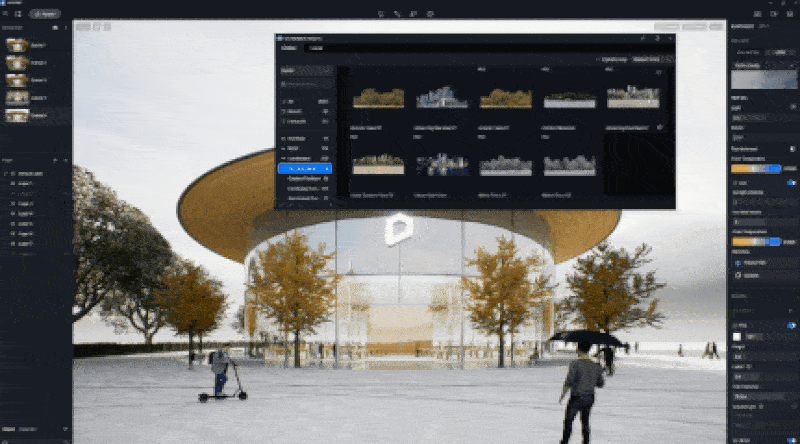Open the second tab in asset library window
Screen dimensions: 800x444
pyautogui.click(x=316, y=48)
